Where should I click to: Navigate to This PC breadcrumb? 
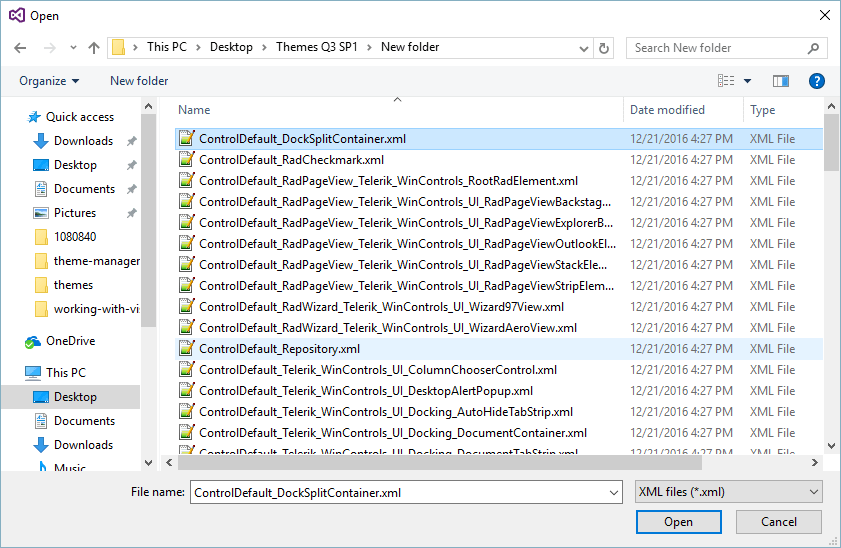[x=167, y=47]
